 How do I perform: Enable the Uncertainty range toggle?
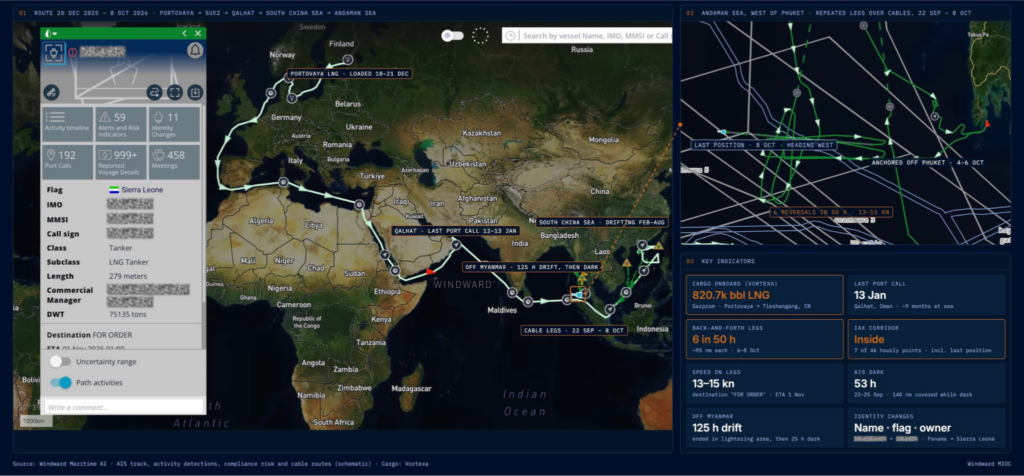tap(60, 362)
